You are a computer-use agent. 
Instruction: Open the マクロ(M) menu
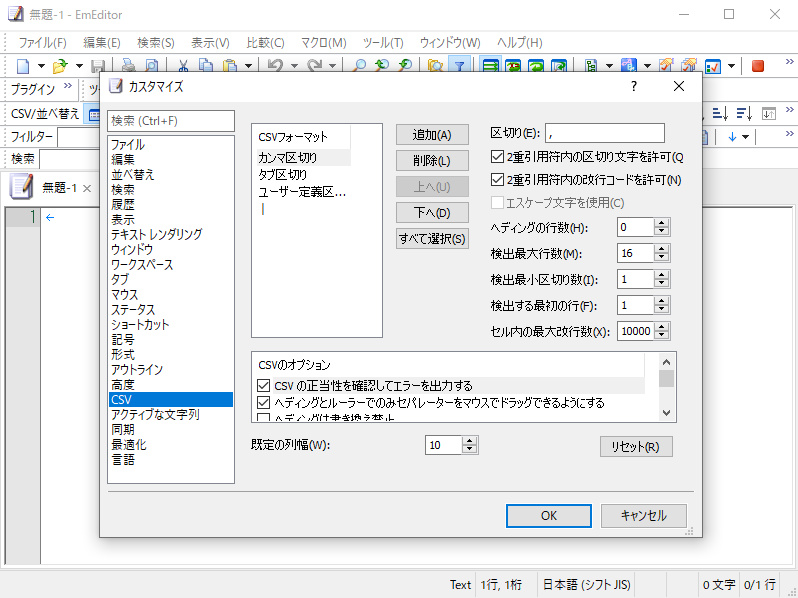pyautogui.click(x=324, y=43)
